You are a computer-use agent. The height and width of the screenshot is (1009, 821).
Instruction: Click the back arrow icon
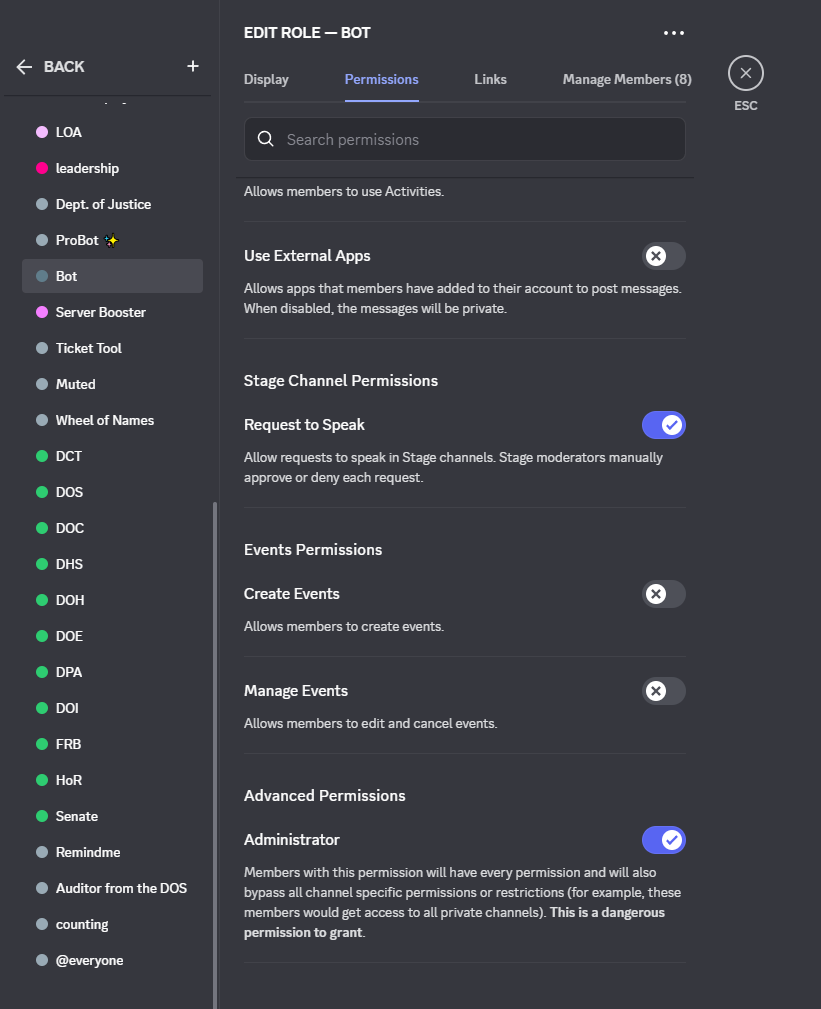pos(25,67)
